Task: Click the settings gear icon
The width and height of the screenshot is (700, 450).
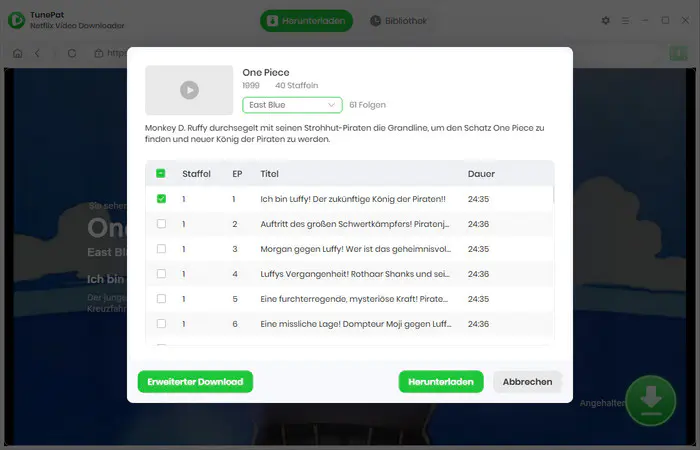Action: coord(605,21)
